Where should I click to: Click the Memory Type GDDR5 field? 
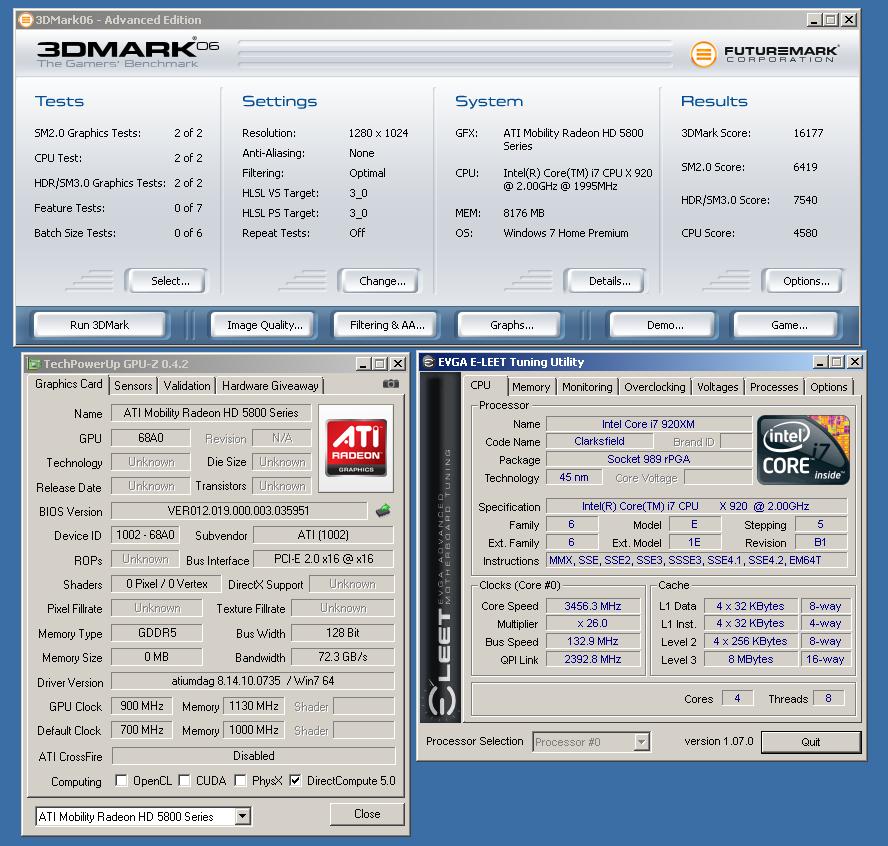[157, 633]
